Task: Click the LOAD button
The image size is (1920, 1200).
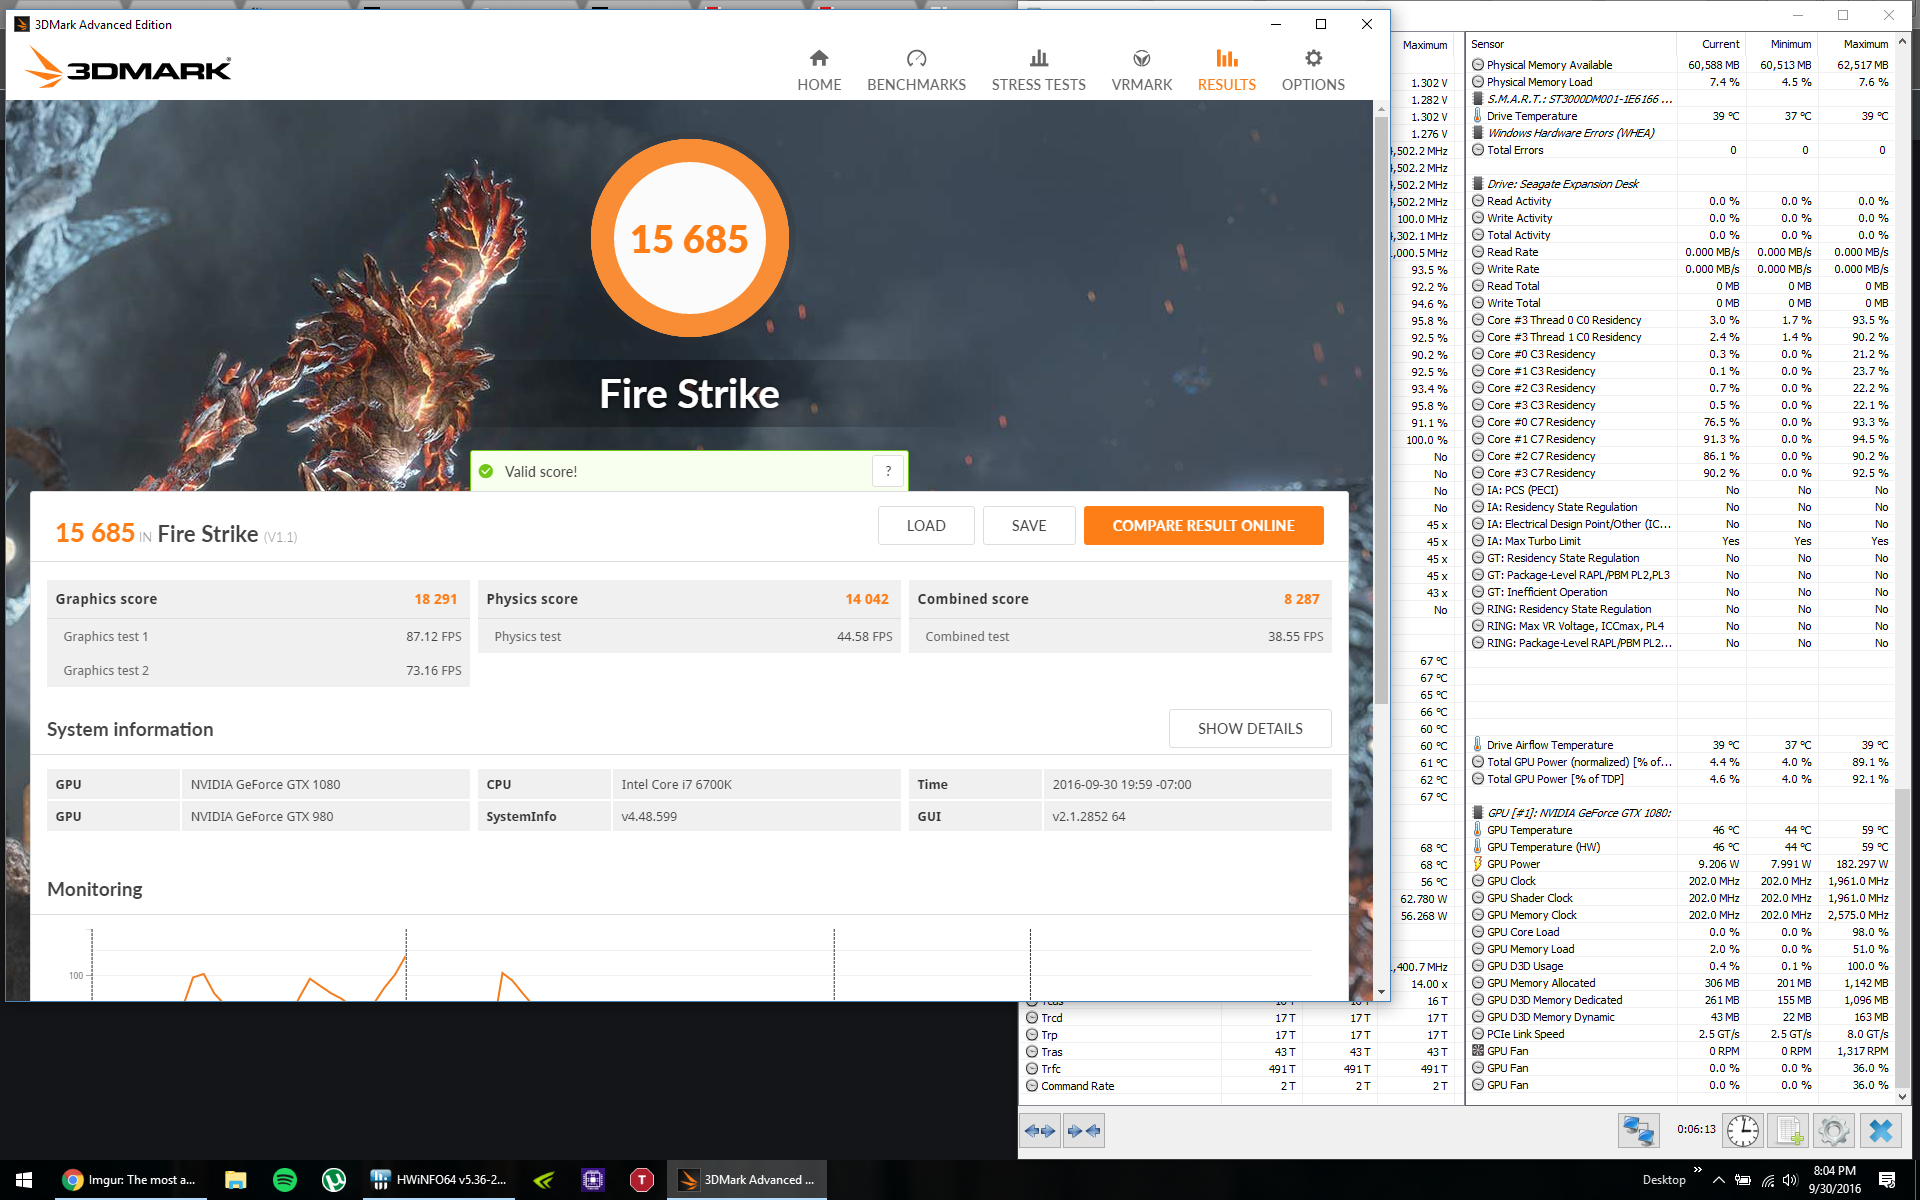Action: coord(926,525)
